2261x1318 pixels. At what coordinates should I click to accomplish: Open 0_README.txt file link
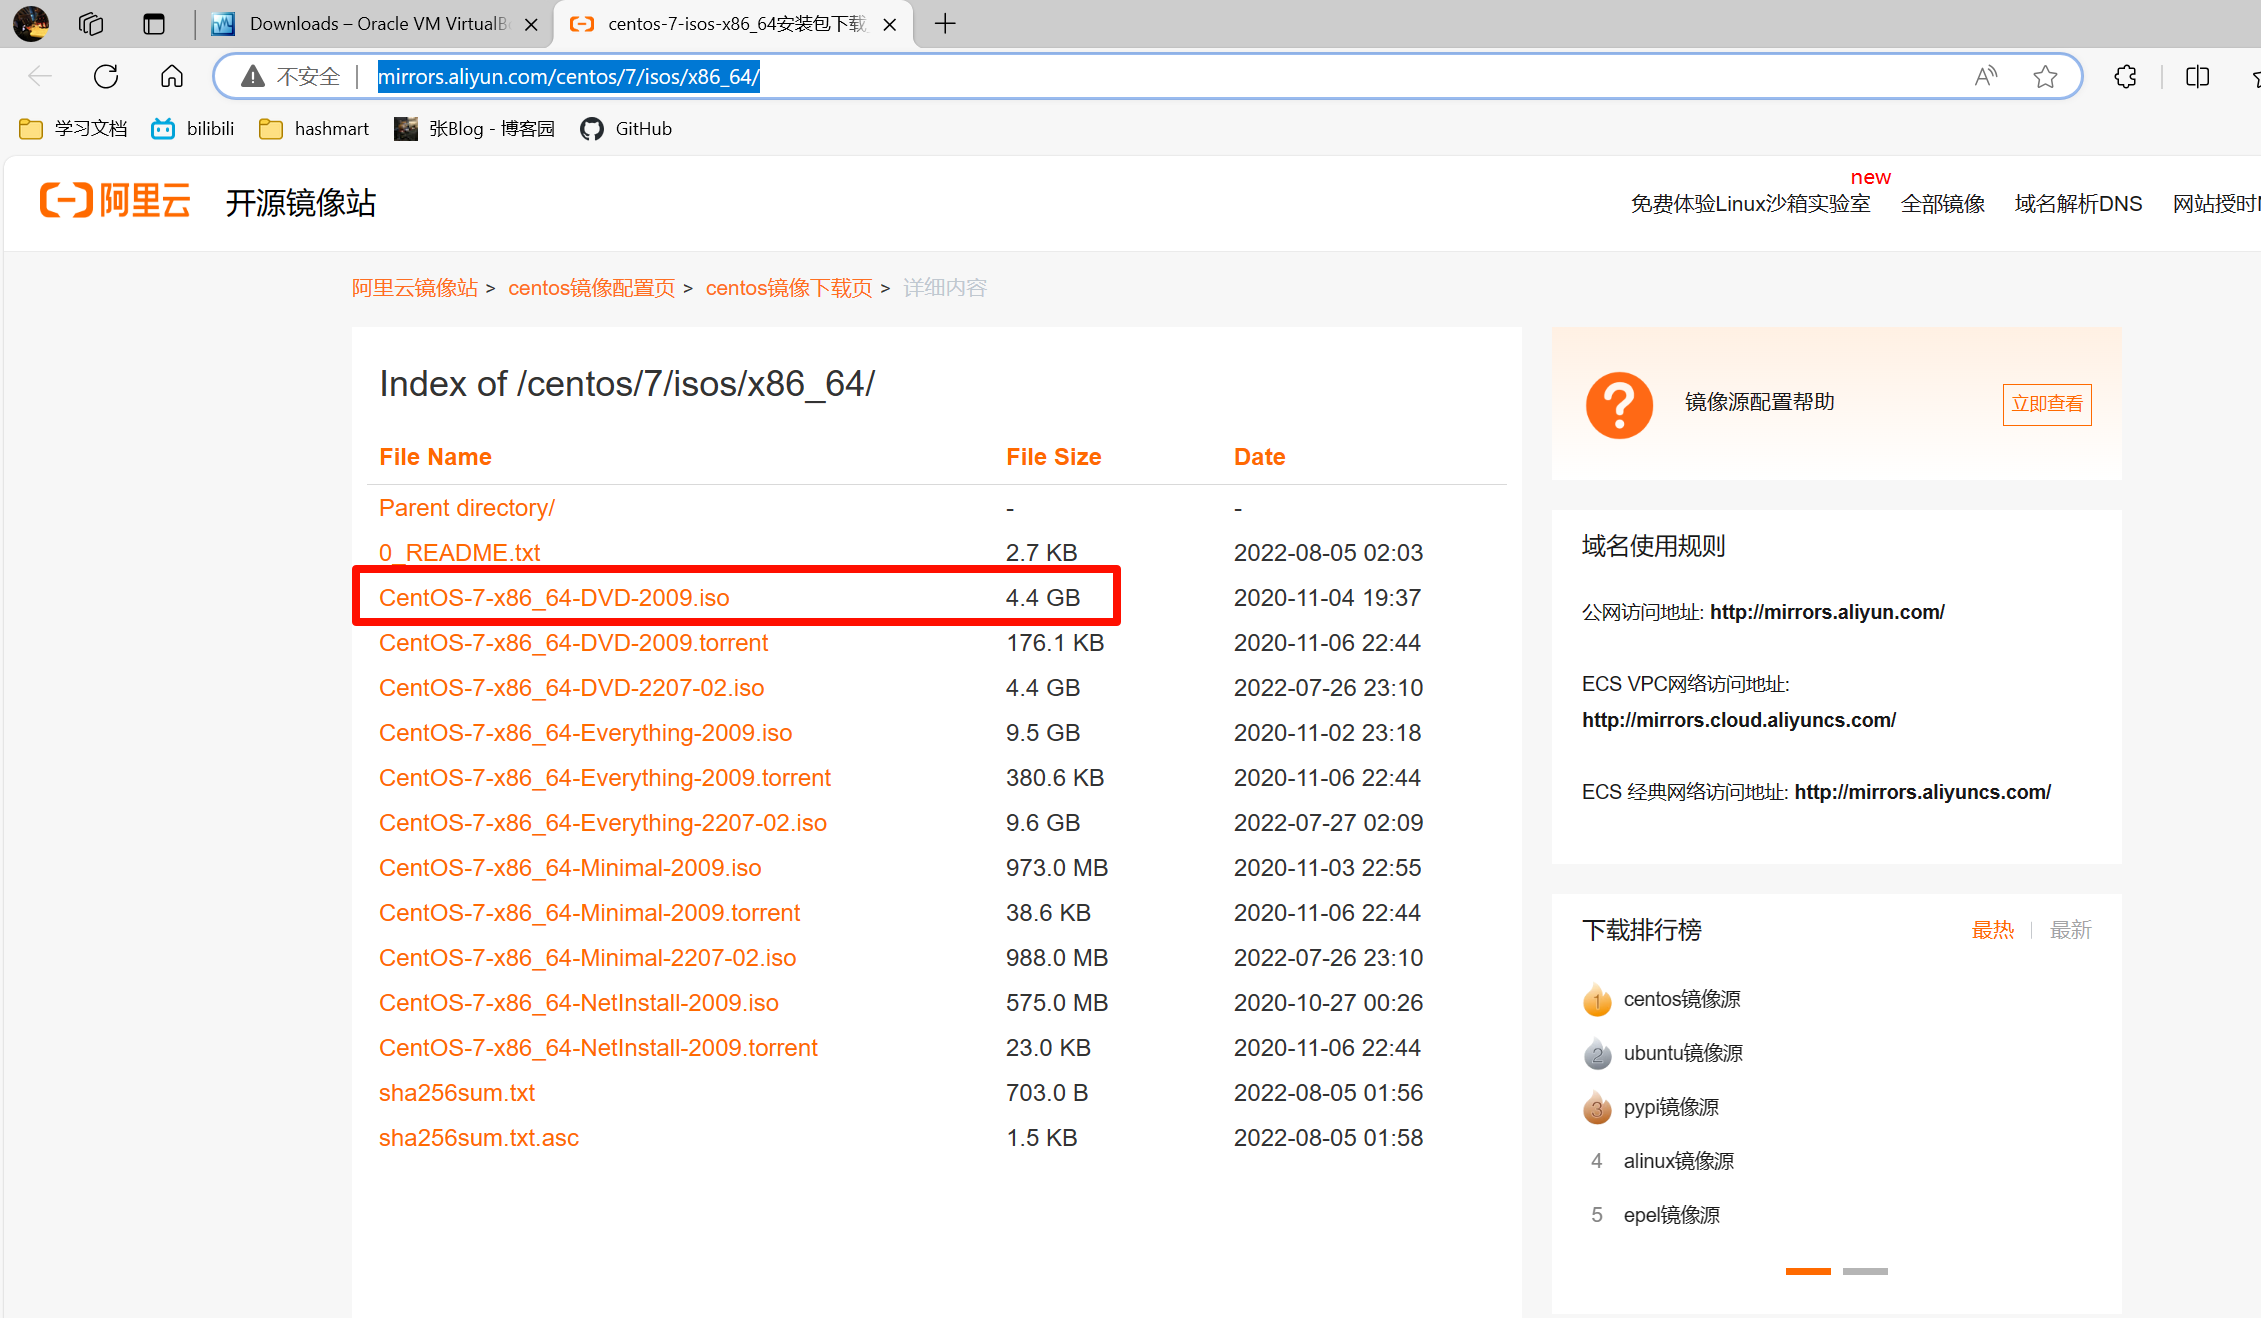click(459, 553)
